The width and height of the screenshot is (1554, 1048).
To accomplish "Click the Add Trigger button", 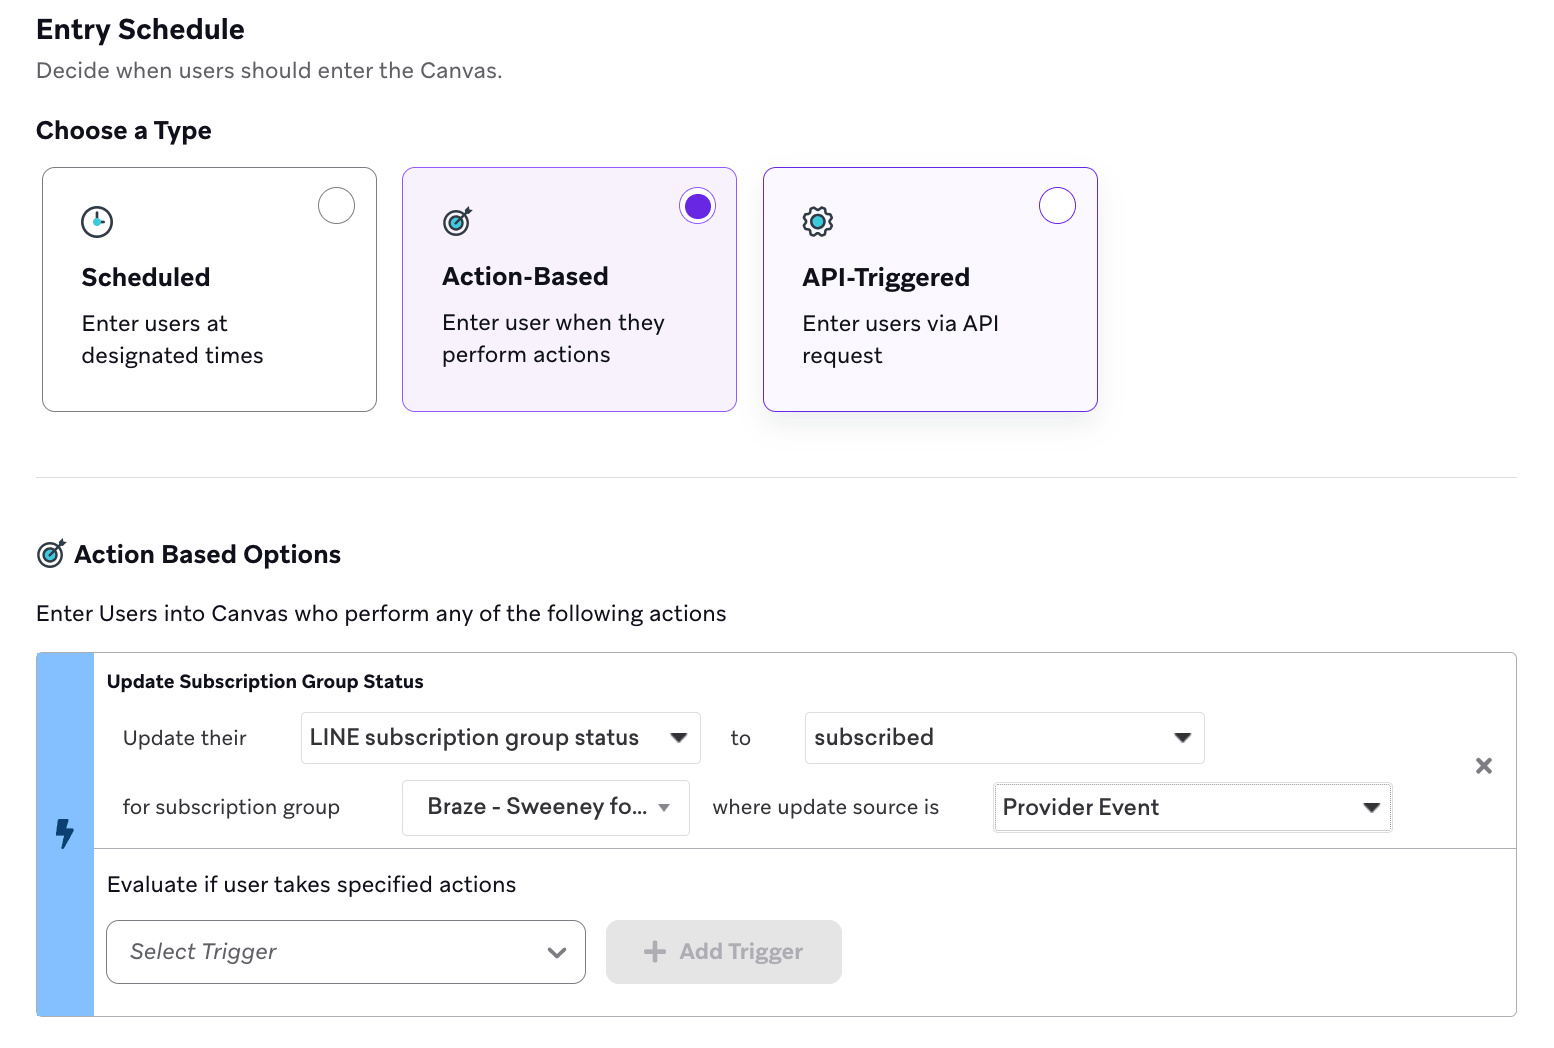I will (723, 952).
